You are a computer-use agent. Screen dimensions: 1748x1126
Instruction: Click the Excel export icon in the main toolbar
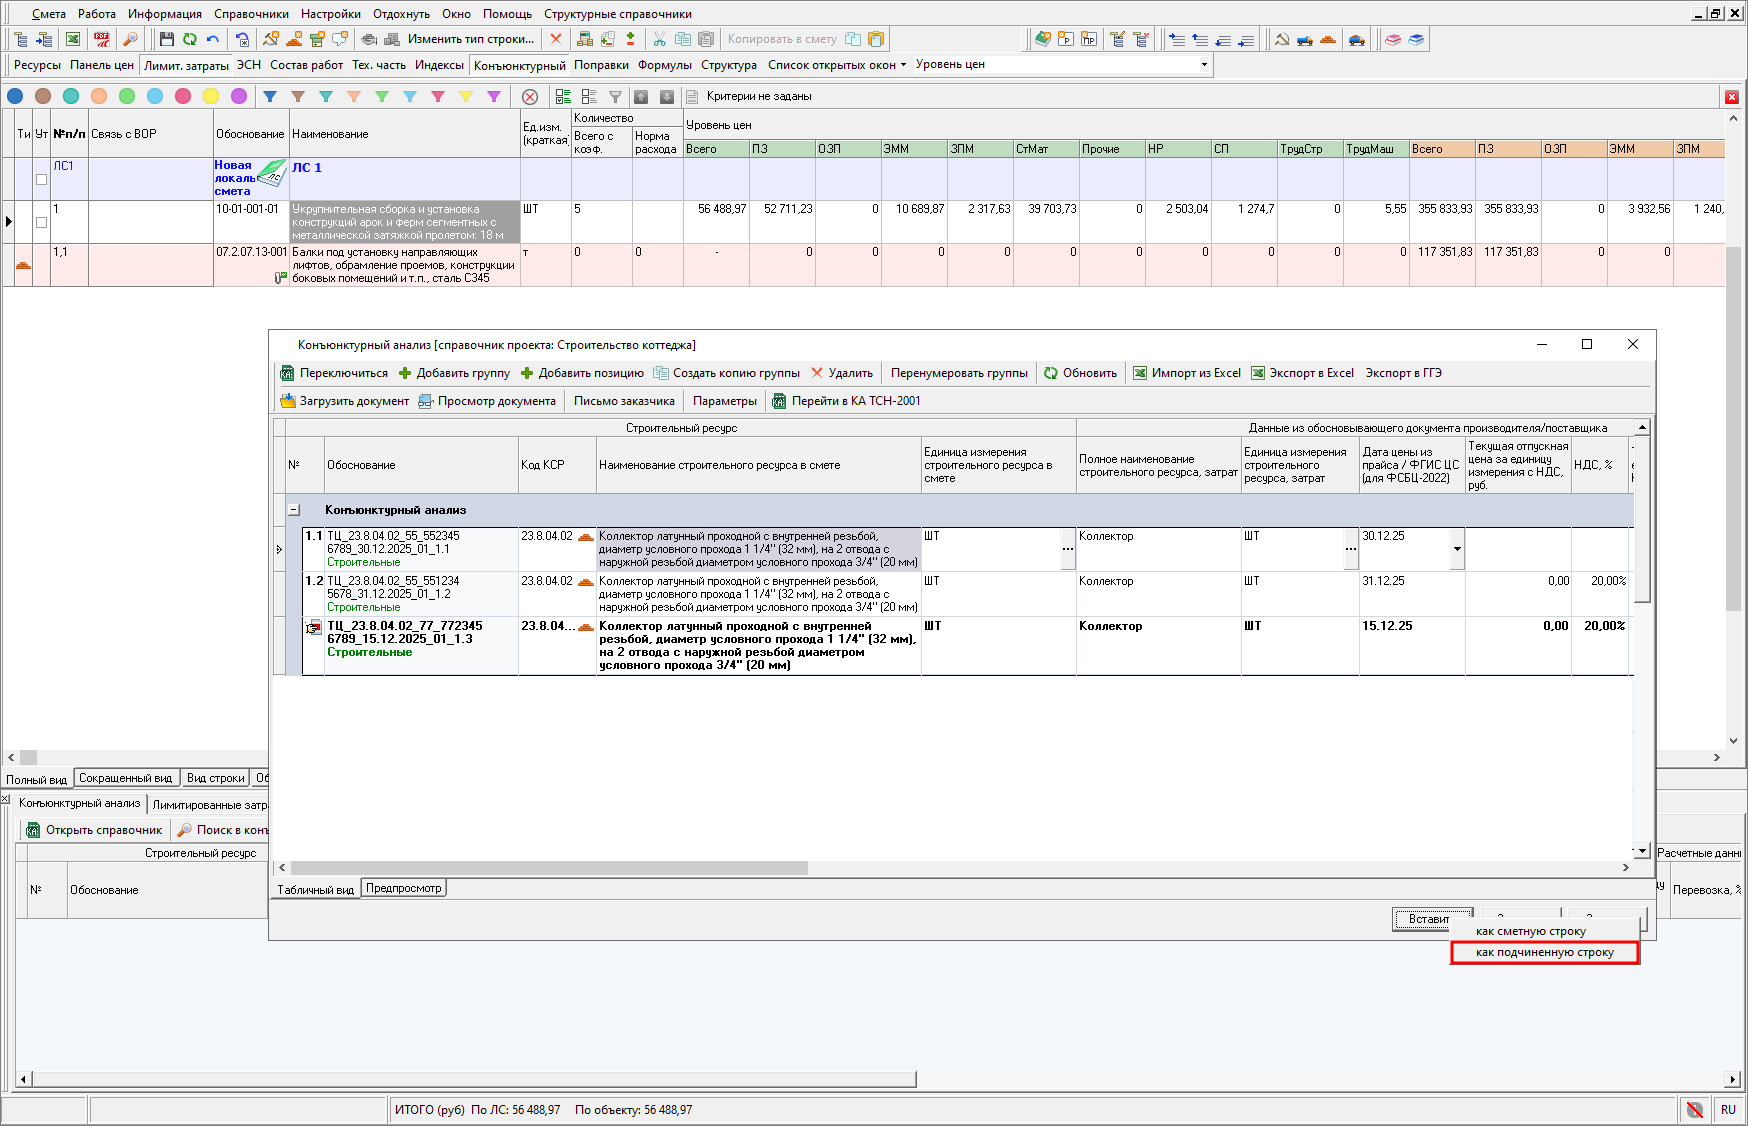click(x=73, y=39)
